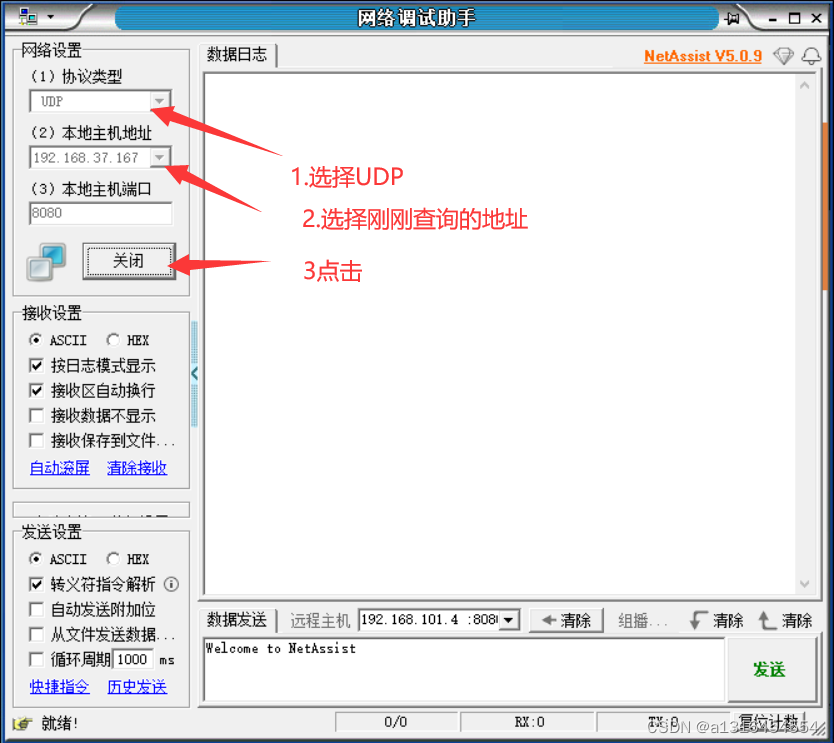Enable the 接收数据不显示 checkbox
Screen dimensions: 834x743
(36, 415)
